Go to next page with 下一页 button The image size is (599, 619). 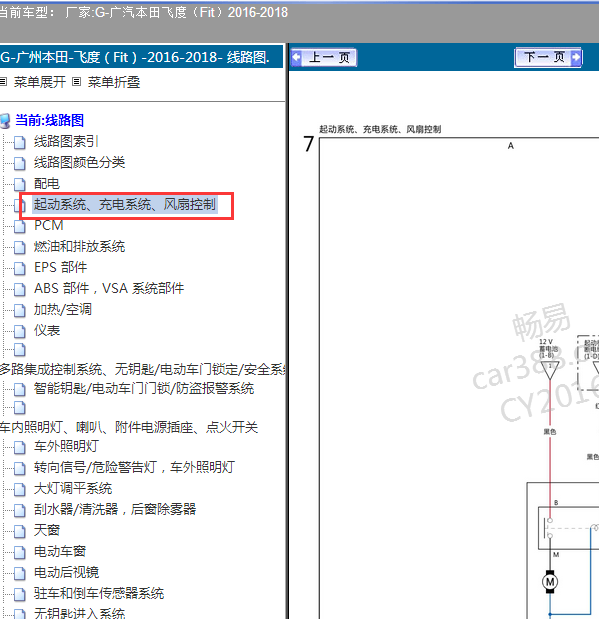click(548, 58)
